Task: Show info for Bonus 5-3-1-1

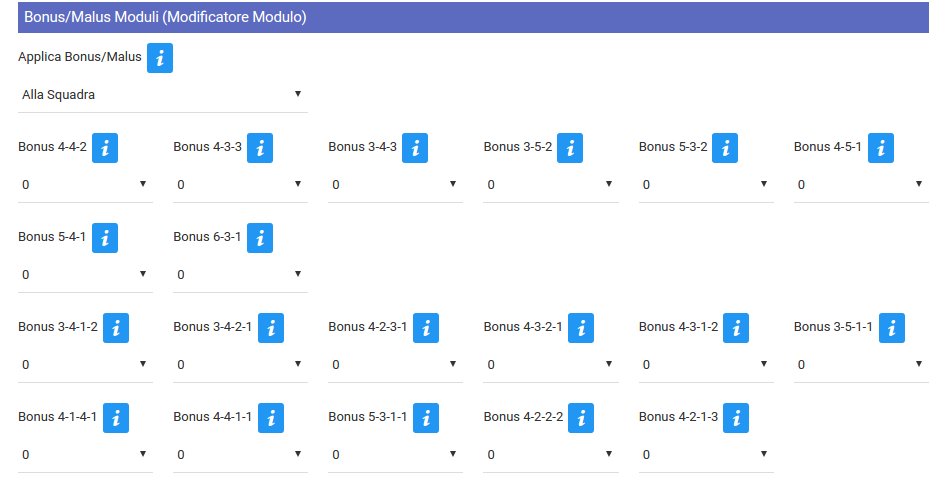Action: pyautogui.click(x=426, y=418)
